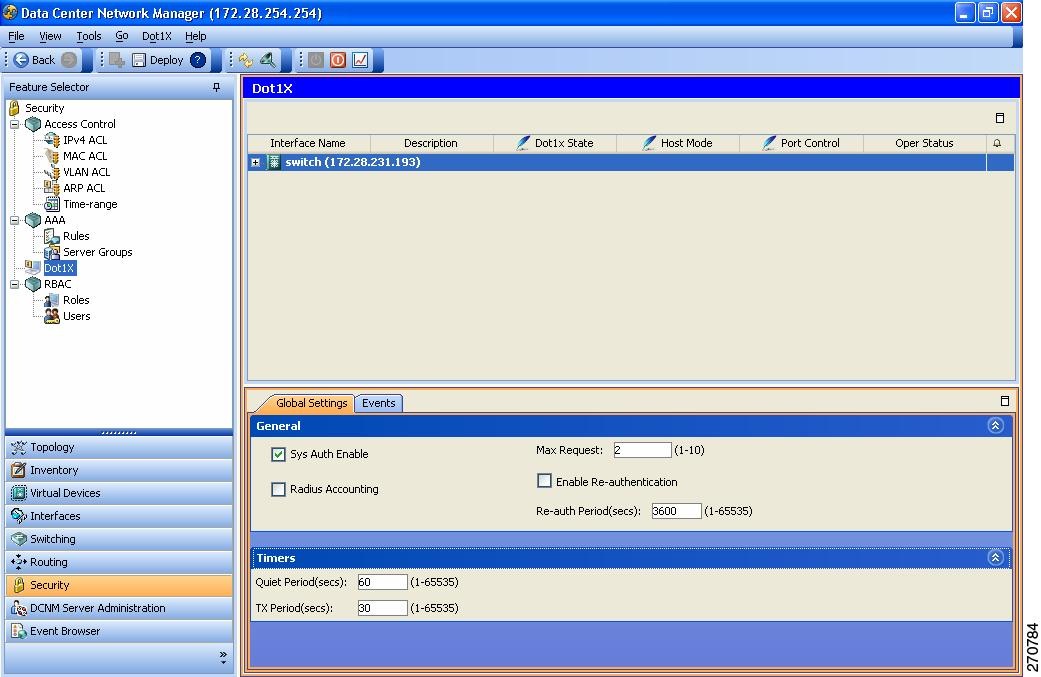This screenshot has height=677, width=1041.
Task: Sort by Oper Status column header
Action: pyautogui.click(x=925, y=143)
